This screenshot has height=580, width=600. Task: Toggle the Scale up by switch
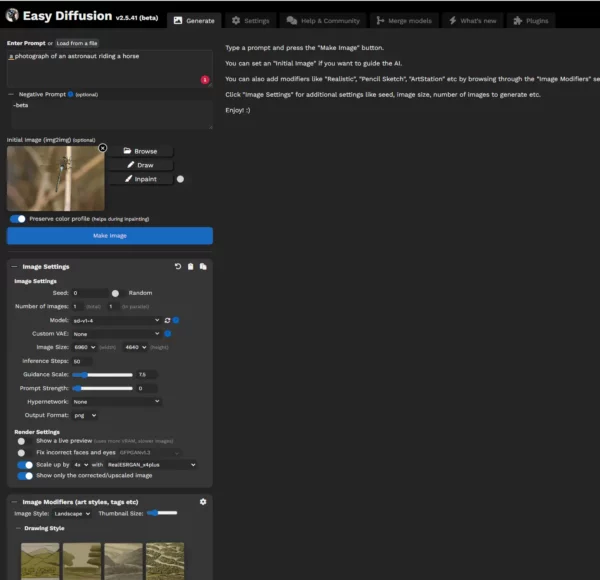pyautogui.click(x=25, y=465)
